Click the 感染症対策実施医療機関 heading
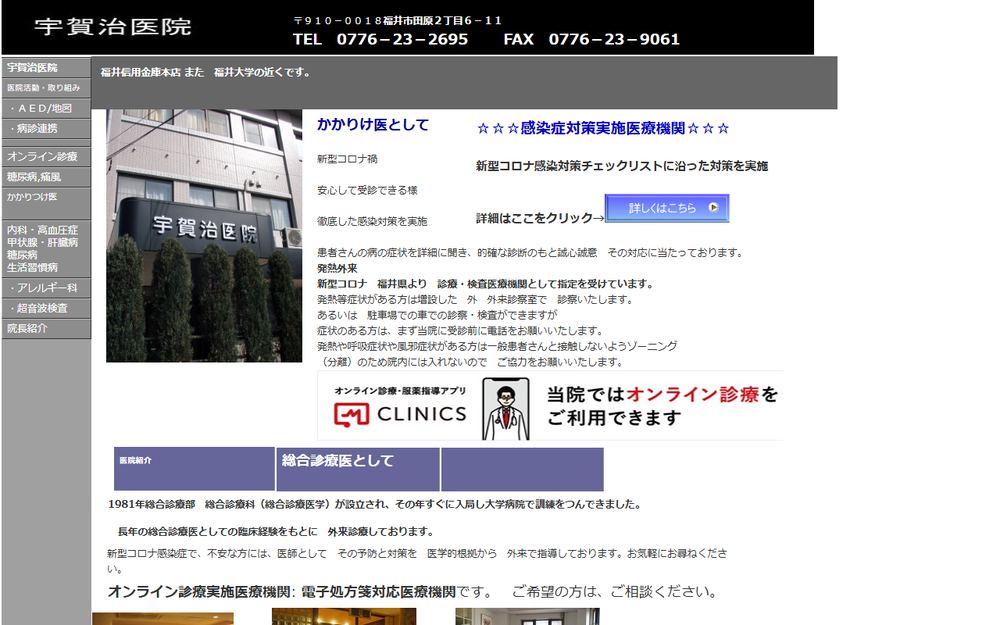This screenshot has height=625, width=1000. pos(603,128)
